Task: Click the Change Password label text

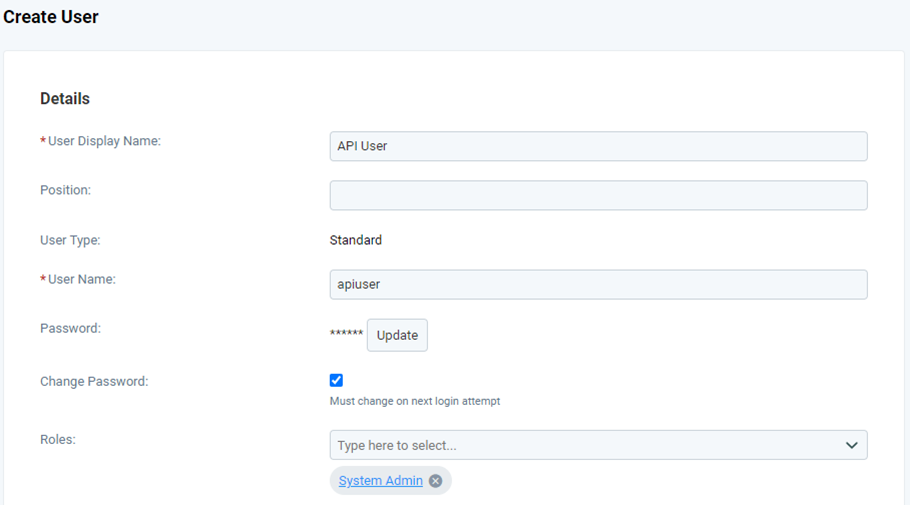Action: click(x=94, y=381)
